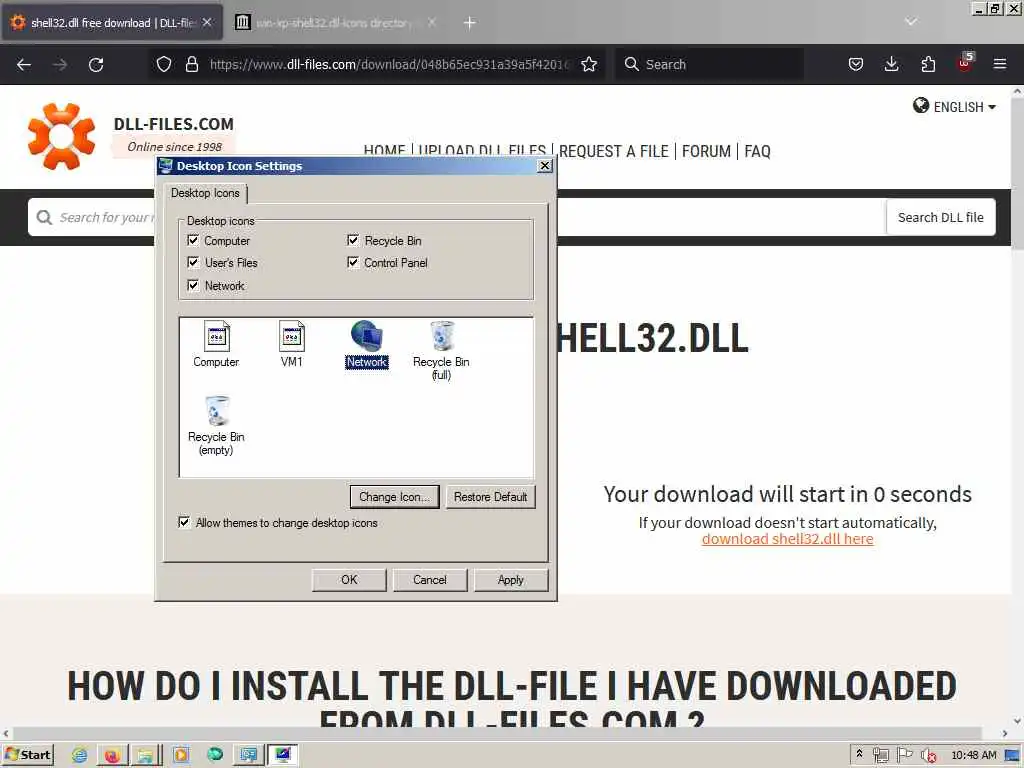Cancel the Desktop Icon Settings dialog

(x=430, y=580)
